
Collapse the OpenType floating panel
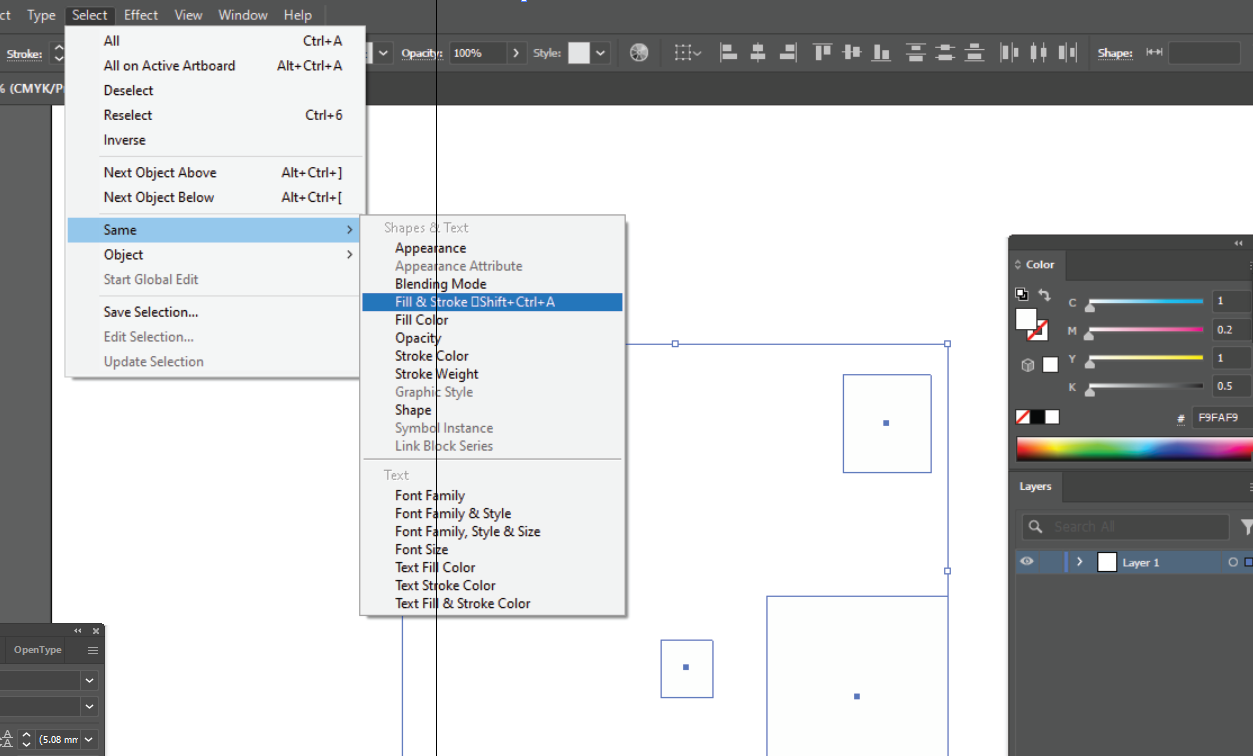coord(78,631)
